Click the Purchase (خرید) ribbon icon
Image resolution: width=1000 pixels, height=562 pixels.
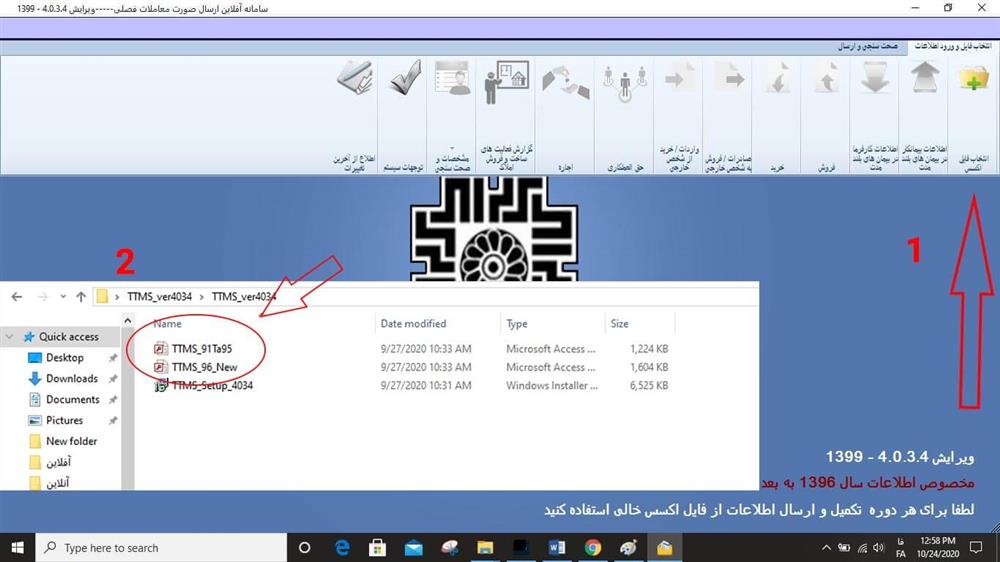tap(778, 79)
